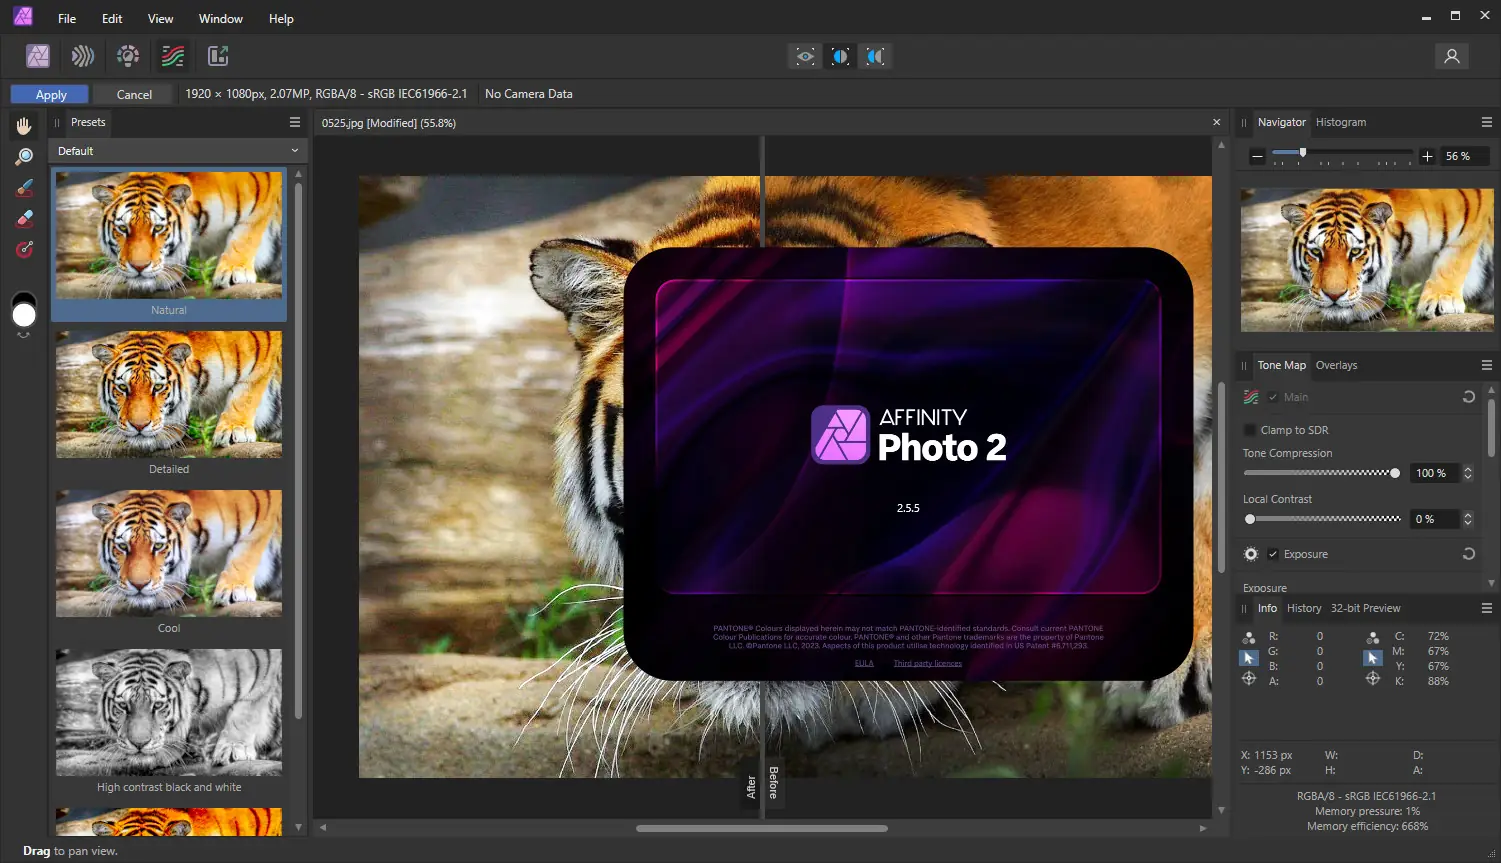The image size is (1501, 863).
Task: Click the zoom in plus in Navigator
Action: [1427, 156]
